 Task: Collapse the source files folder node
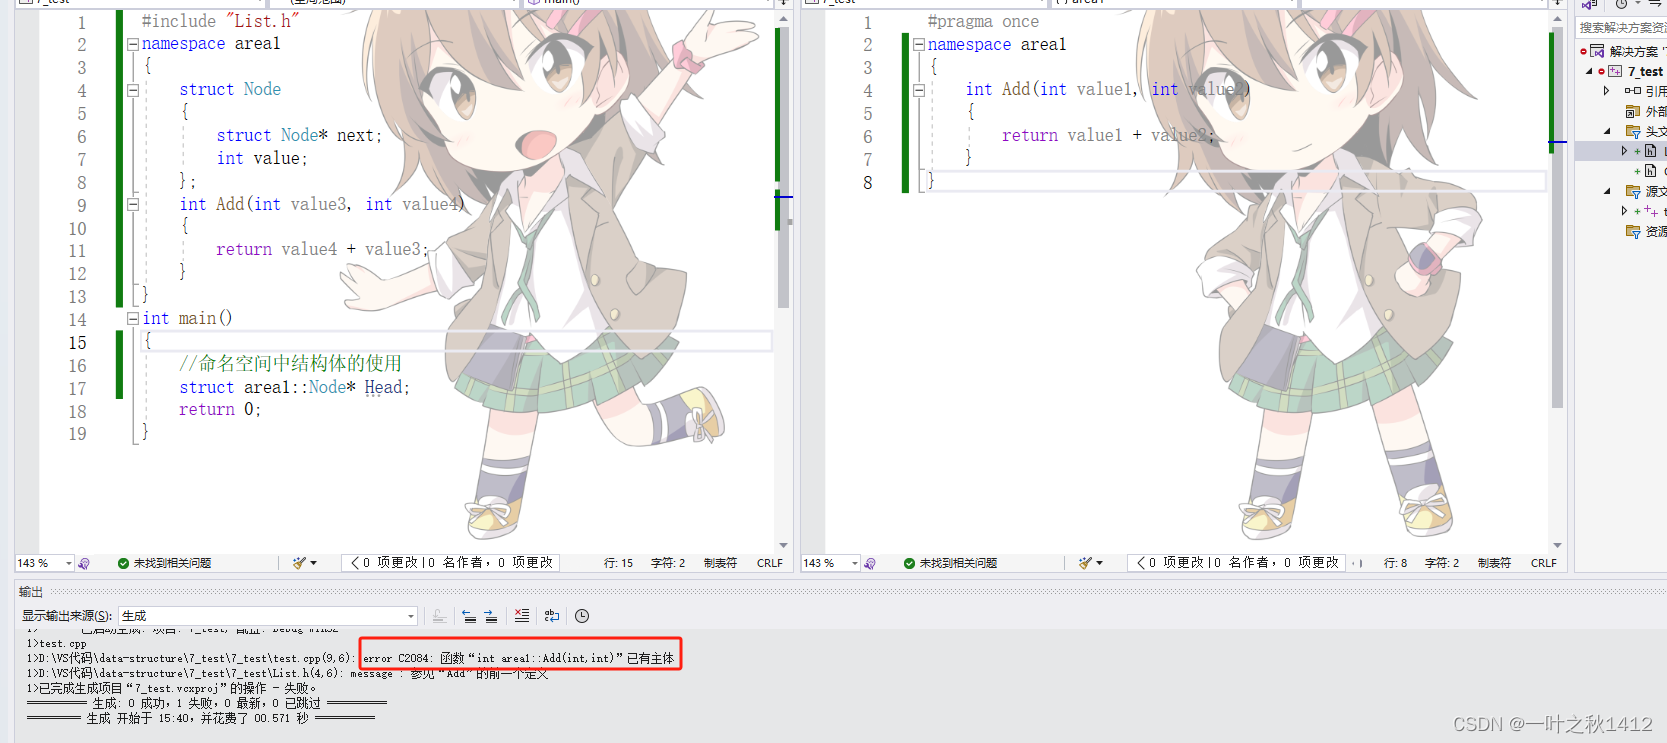tap(1607, 191)
